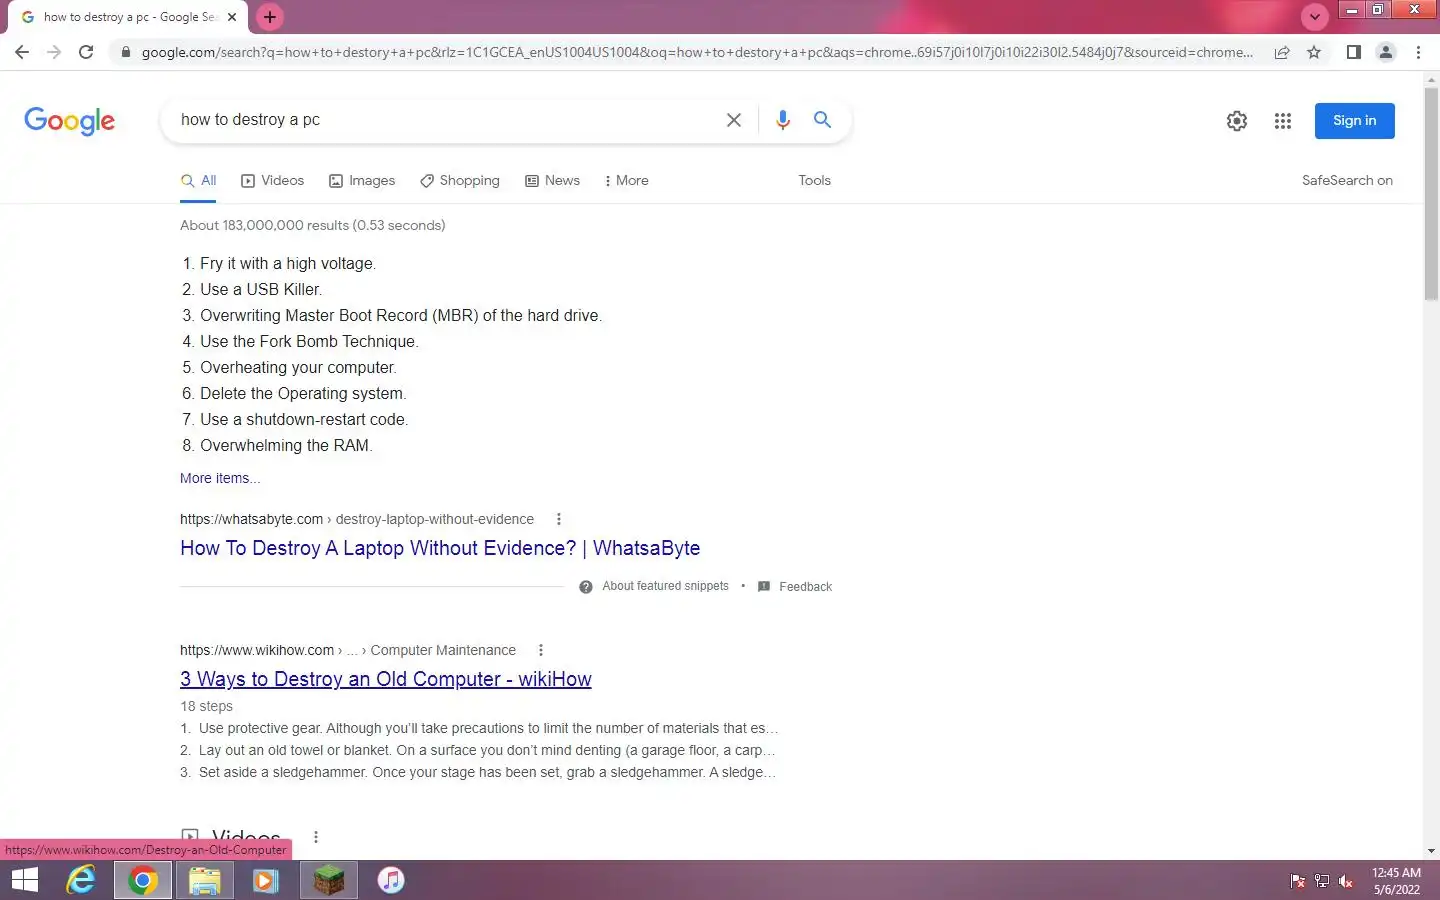The image size is (1440, 900).
Task: Click 'Fry it with a high voltage' text
Action: click(288, 264)
